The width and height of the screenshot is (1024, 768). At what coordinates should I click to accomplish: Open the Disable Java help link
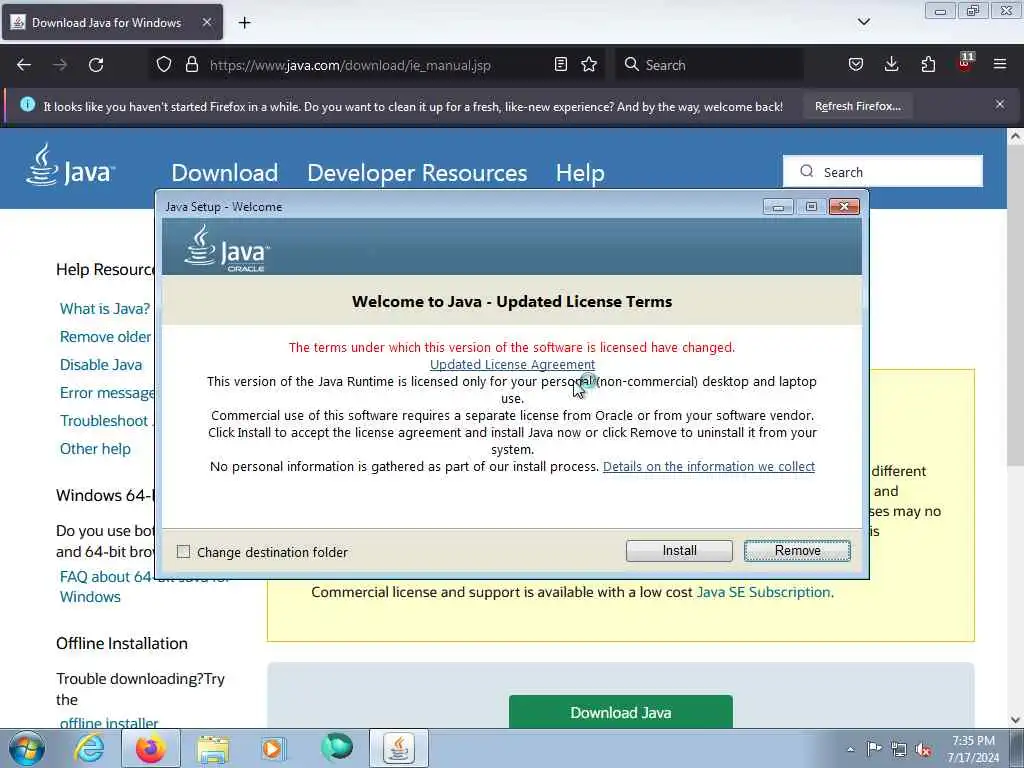pyautogui.click(x=101, y=364)
